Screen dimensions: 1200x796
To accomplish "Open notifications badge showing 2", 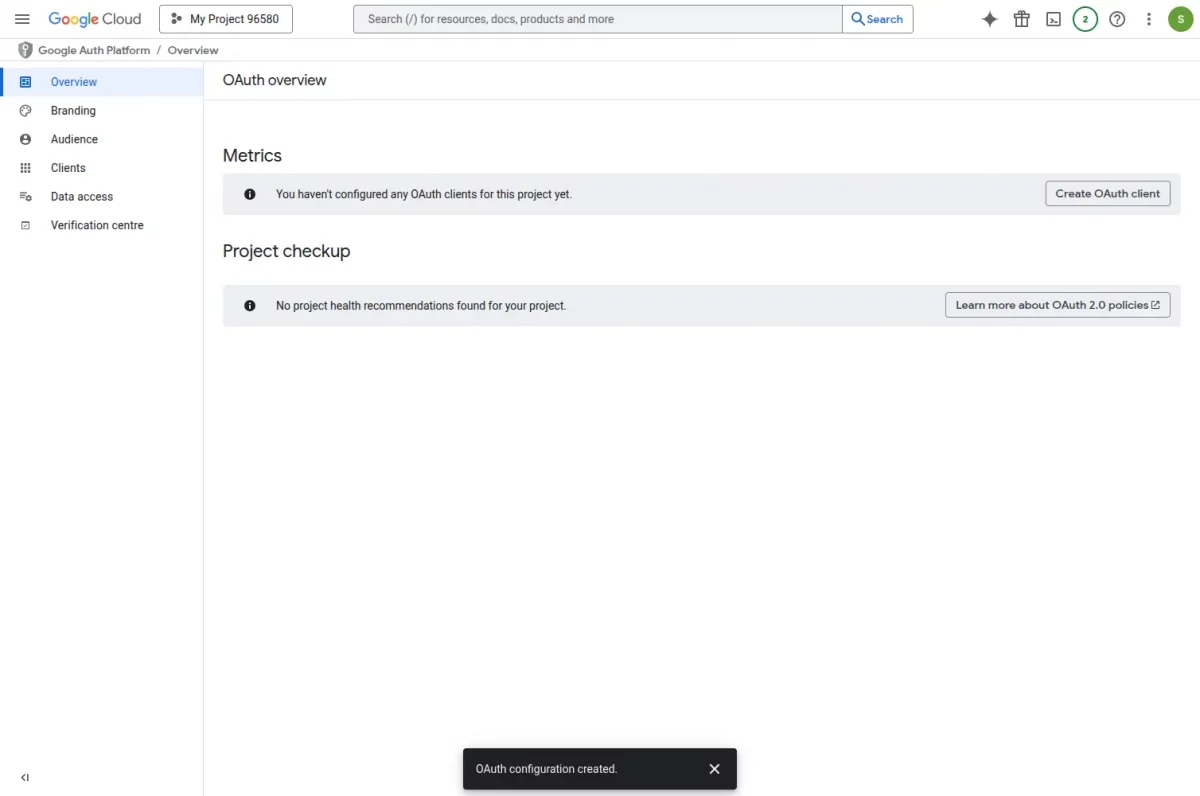I will pyautogui.click(x=1085, y=19).
